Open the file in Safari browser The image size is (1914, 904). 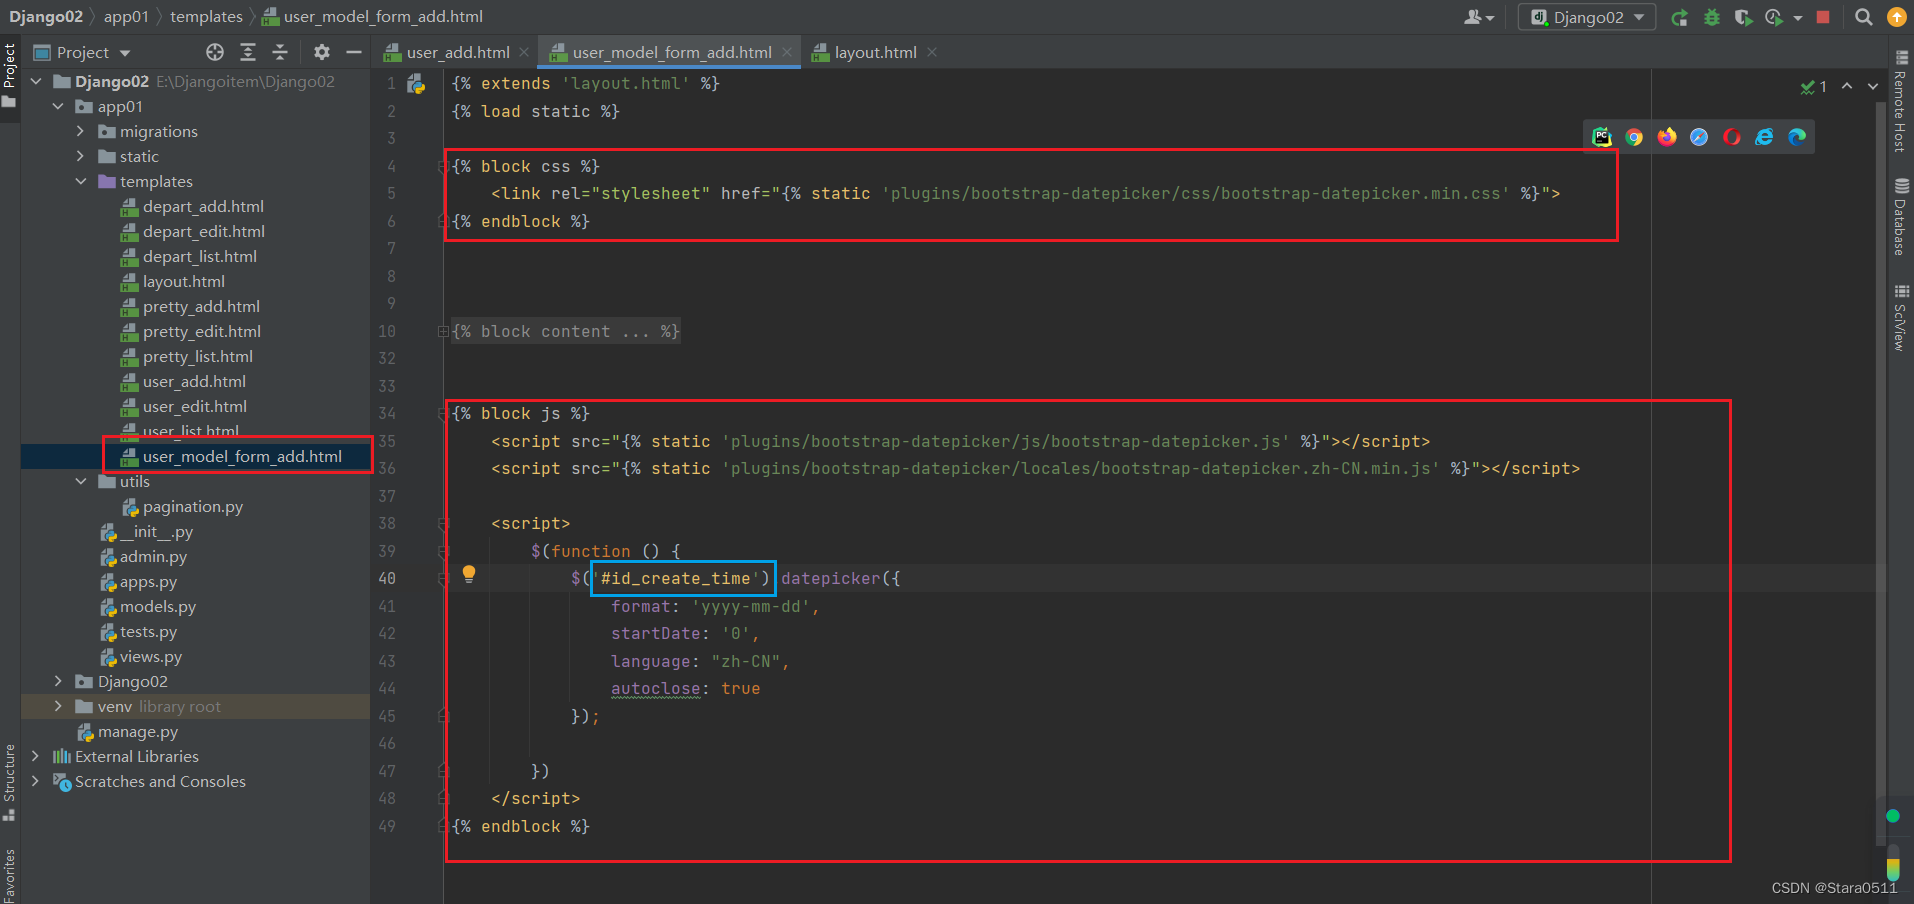pos(1699,137)
